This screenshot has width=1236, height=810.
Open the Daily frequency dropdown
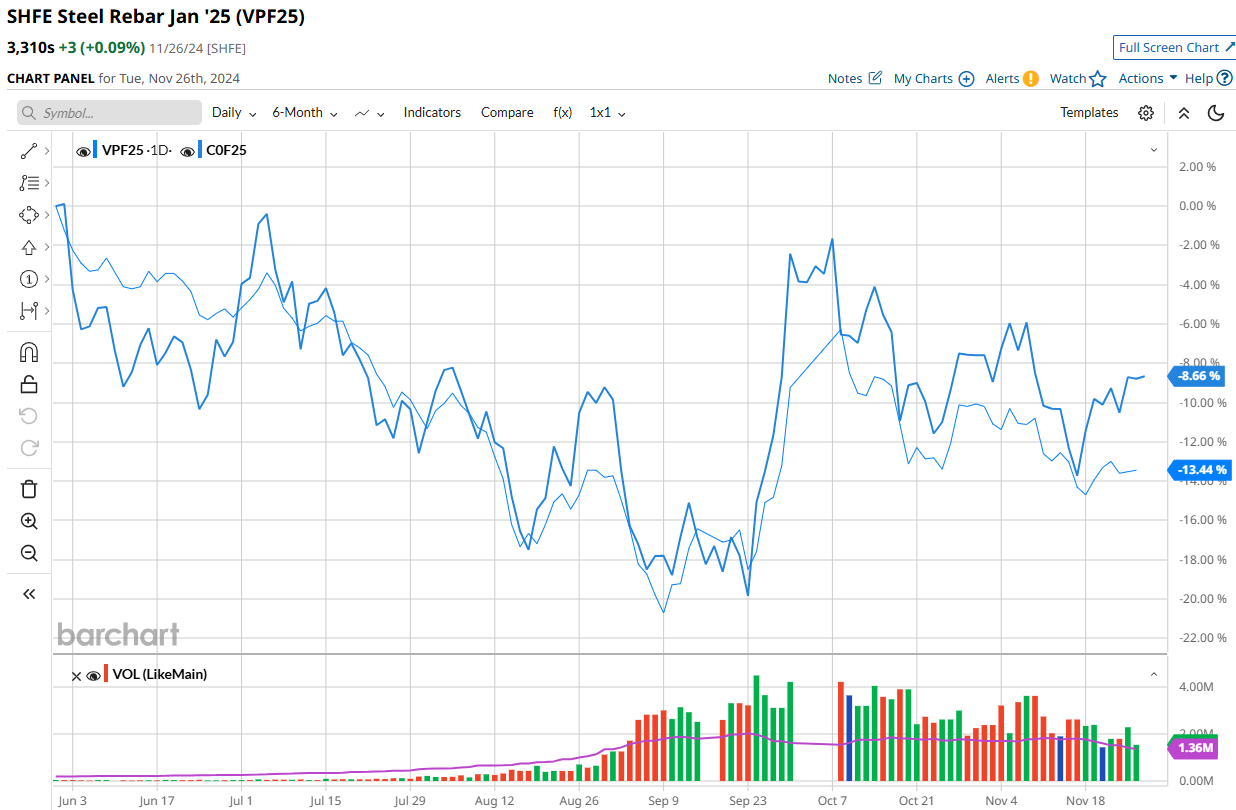[234, 113]
